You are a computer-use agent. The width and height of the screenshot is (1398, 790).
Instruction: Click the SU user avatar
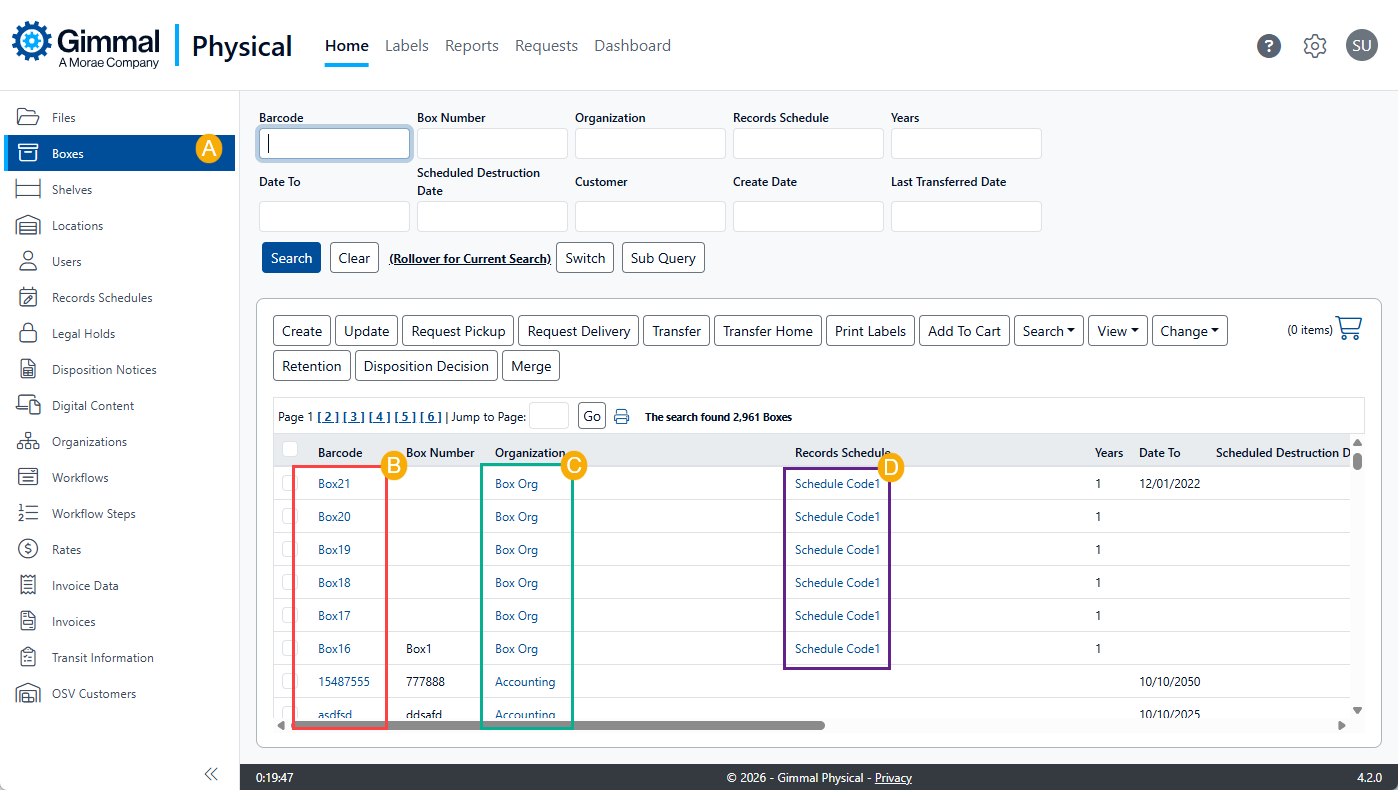[1361, 46]
